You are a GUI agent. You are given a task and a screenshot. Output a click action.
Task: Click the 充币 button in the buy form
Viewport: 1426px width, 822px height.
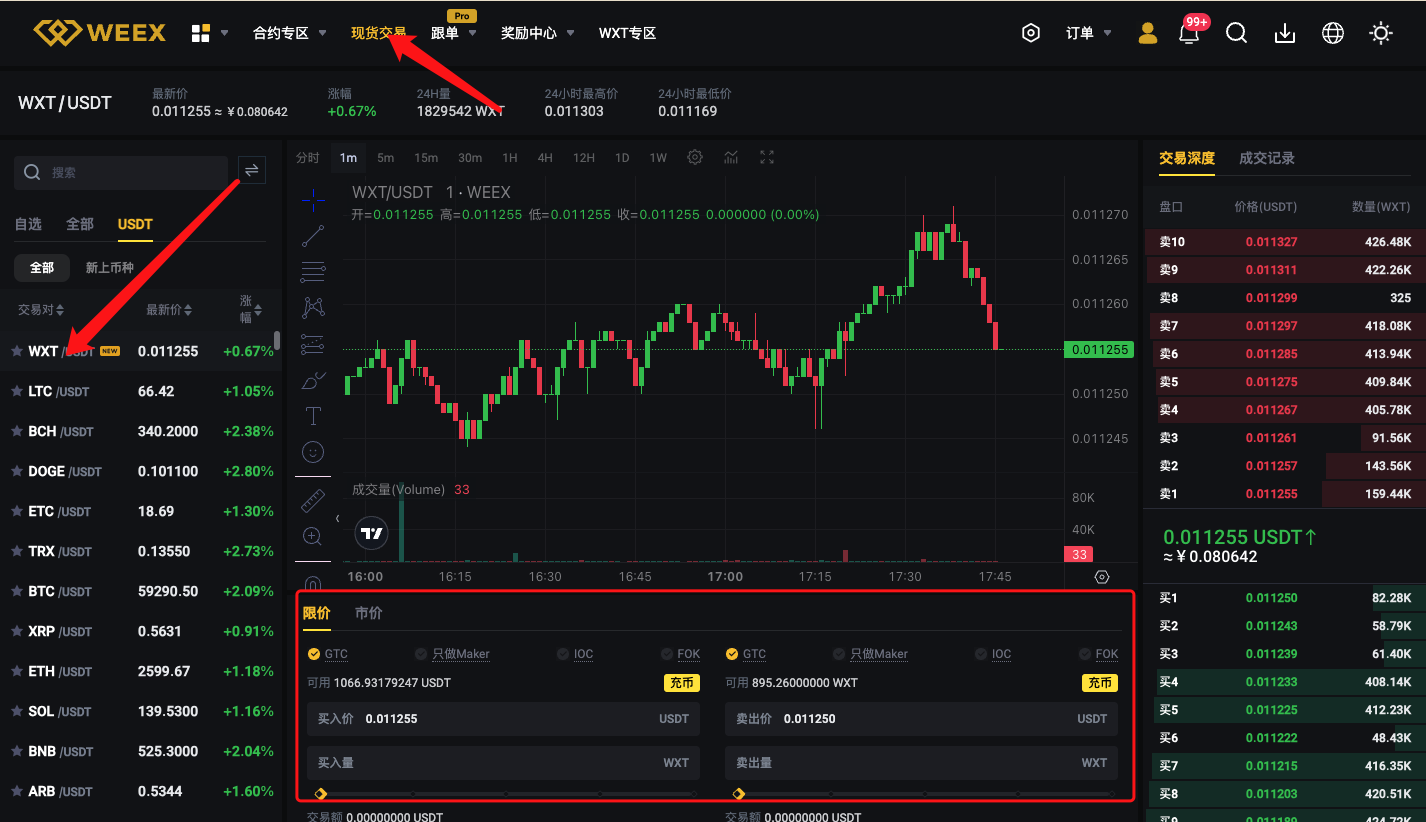point(682,683)
